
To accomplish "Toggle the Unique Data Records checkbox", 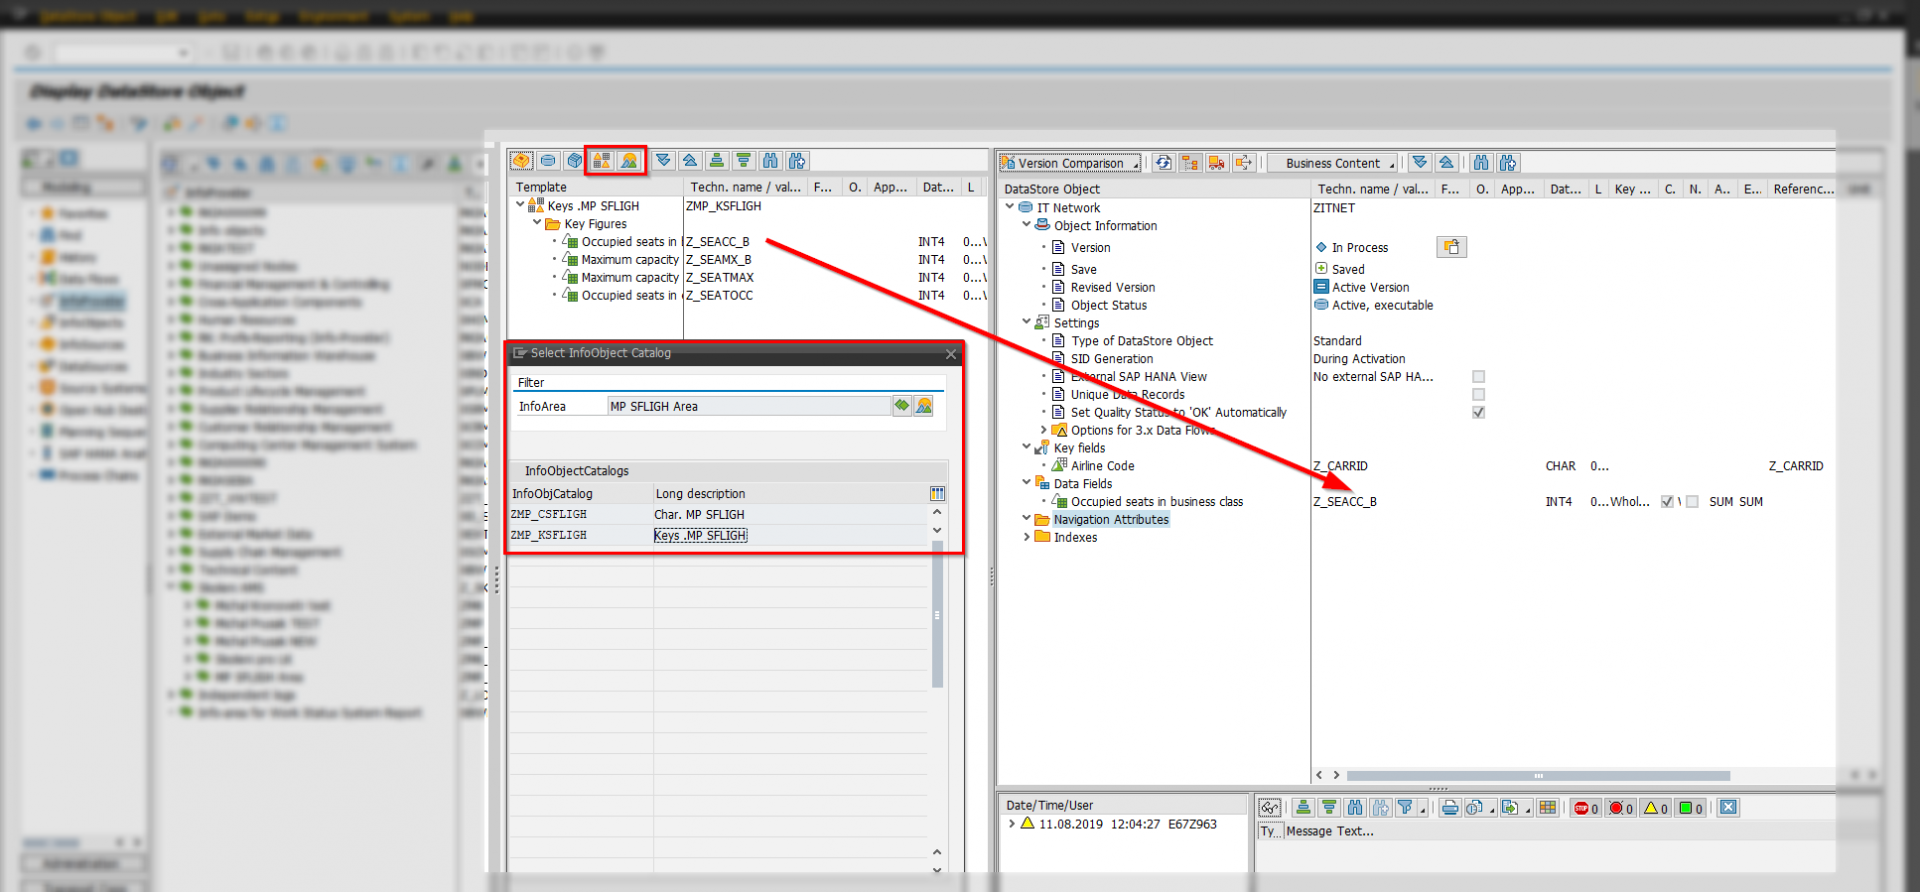I will click(1478, 395).
